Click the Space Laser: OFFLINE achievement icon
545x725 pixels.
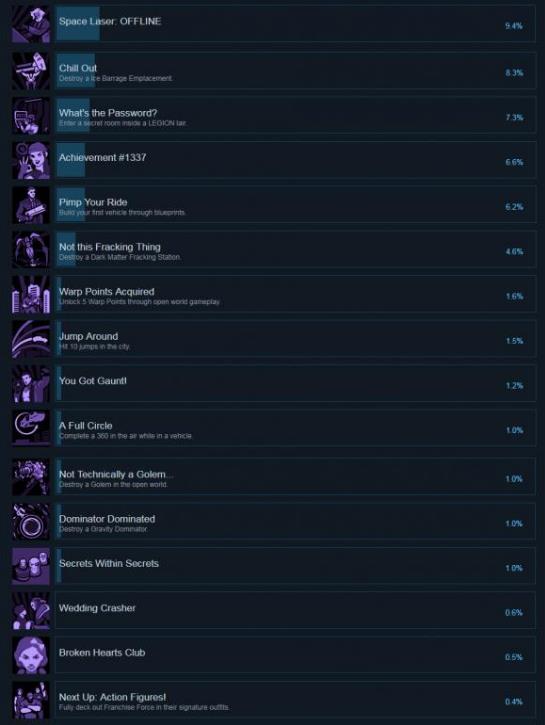pyautogui.click(x=31, y=25)
